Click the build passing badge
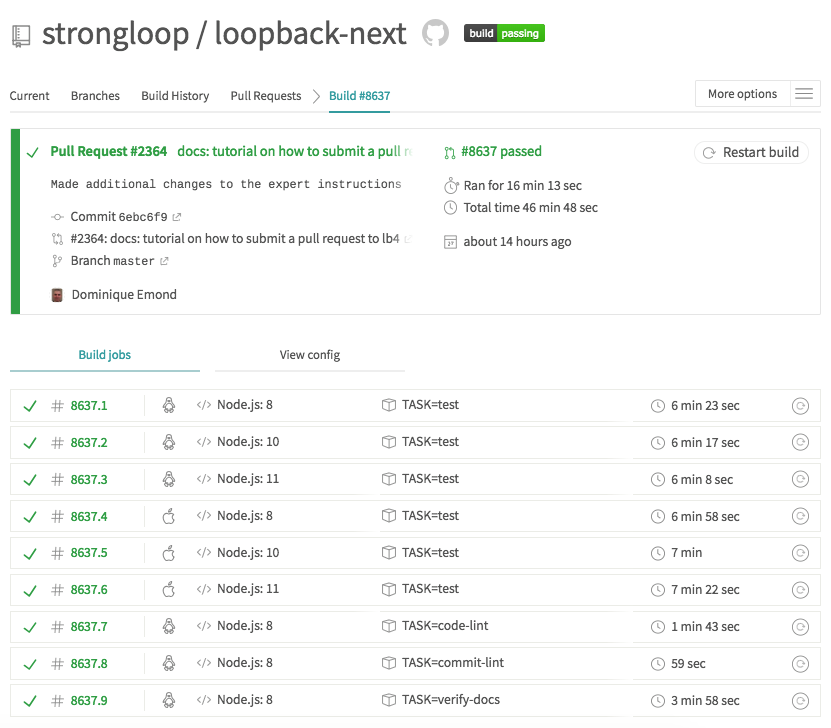 (x=504, y=33)
